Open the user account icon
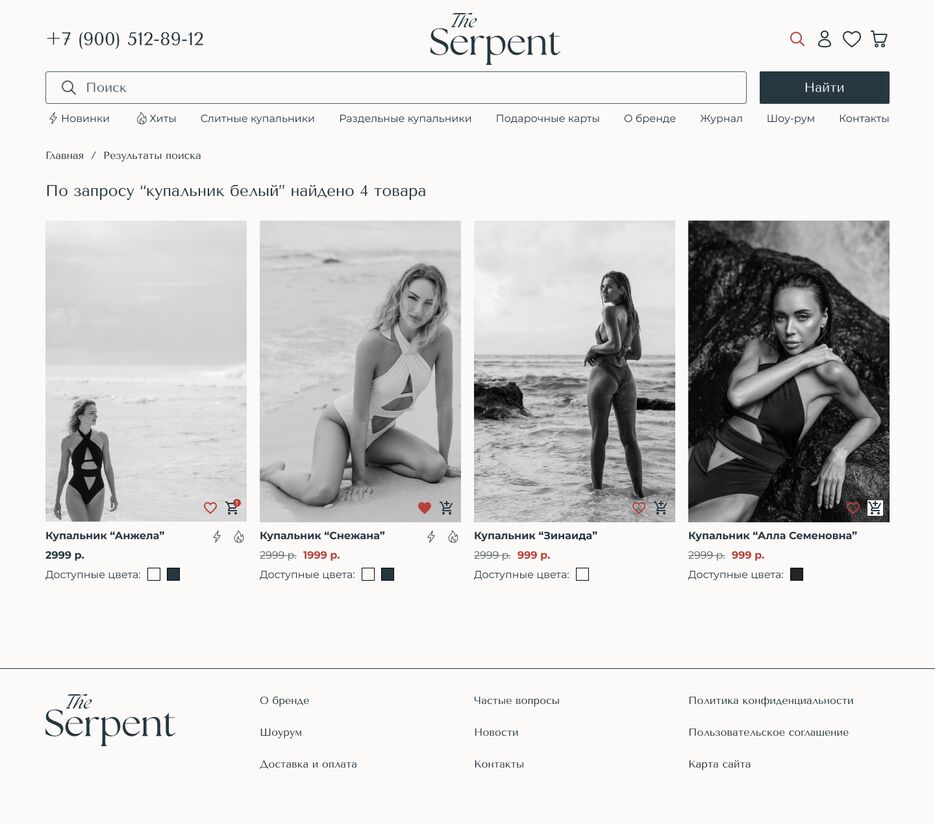 point(824,39)
